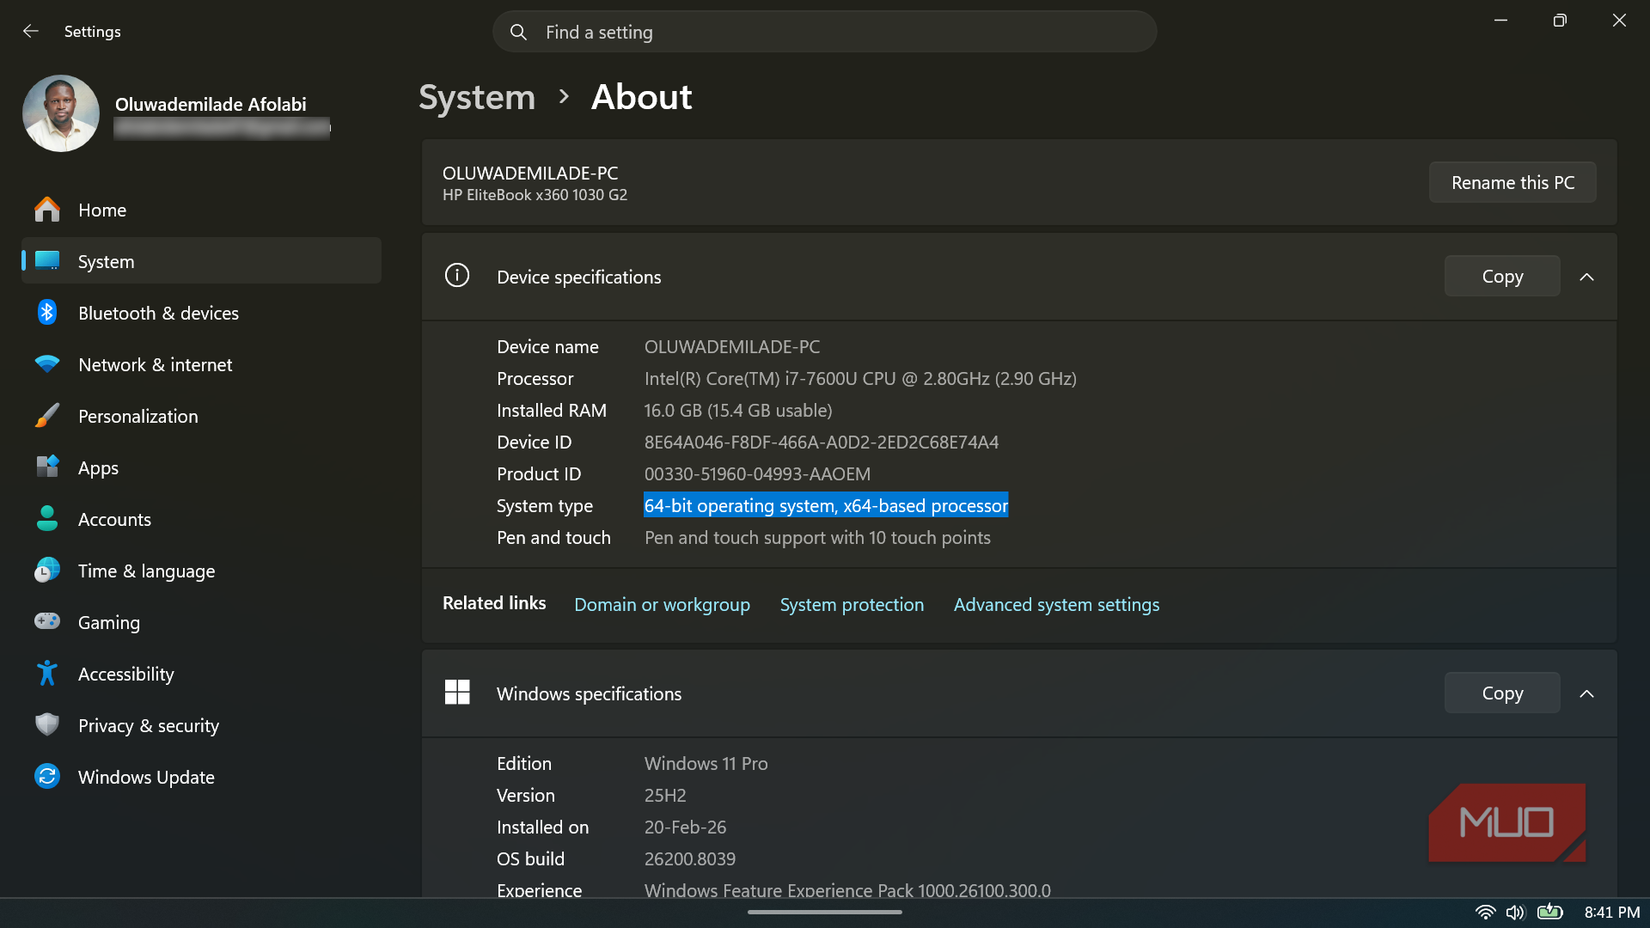The width and height of the screenshot is (1650, 928).
Task: Collapse the Windows specifications section
Action: click(1587, 693)
